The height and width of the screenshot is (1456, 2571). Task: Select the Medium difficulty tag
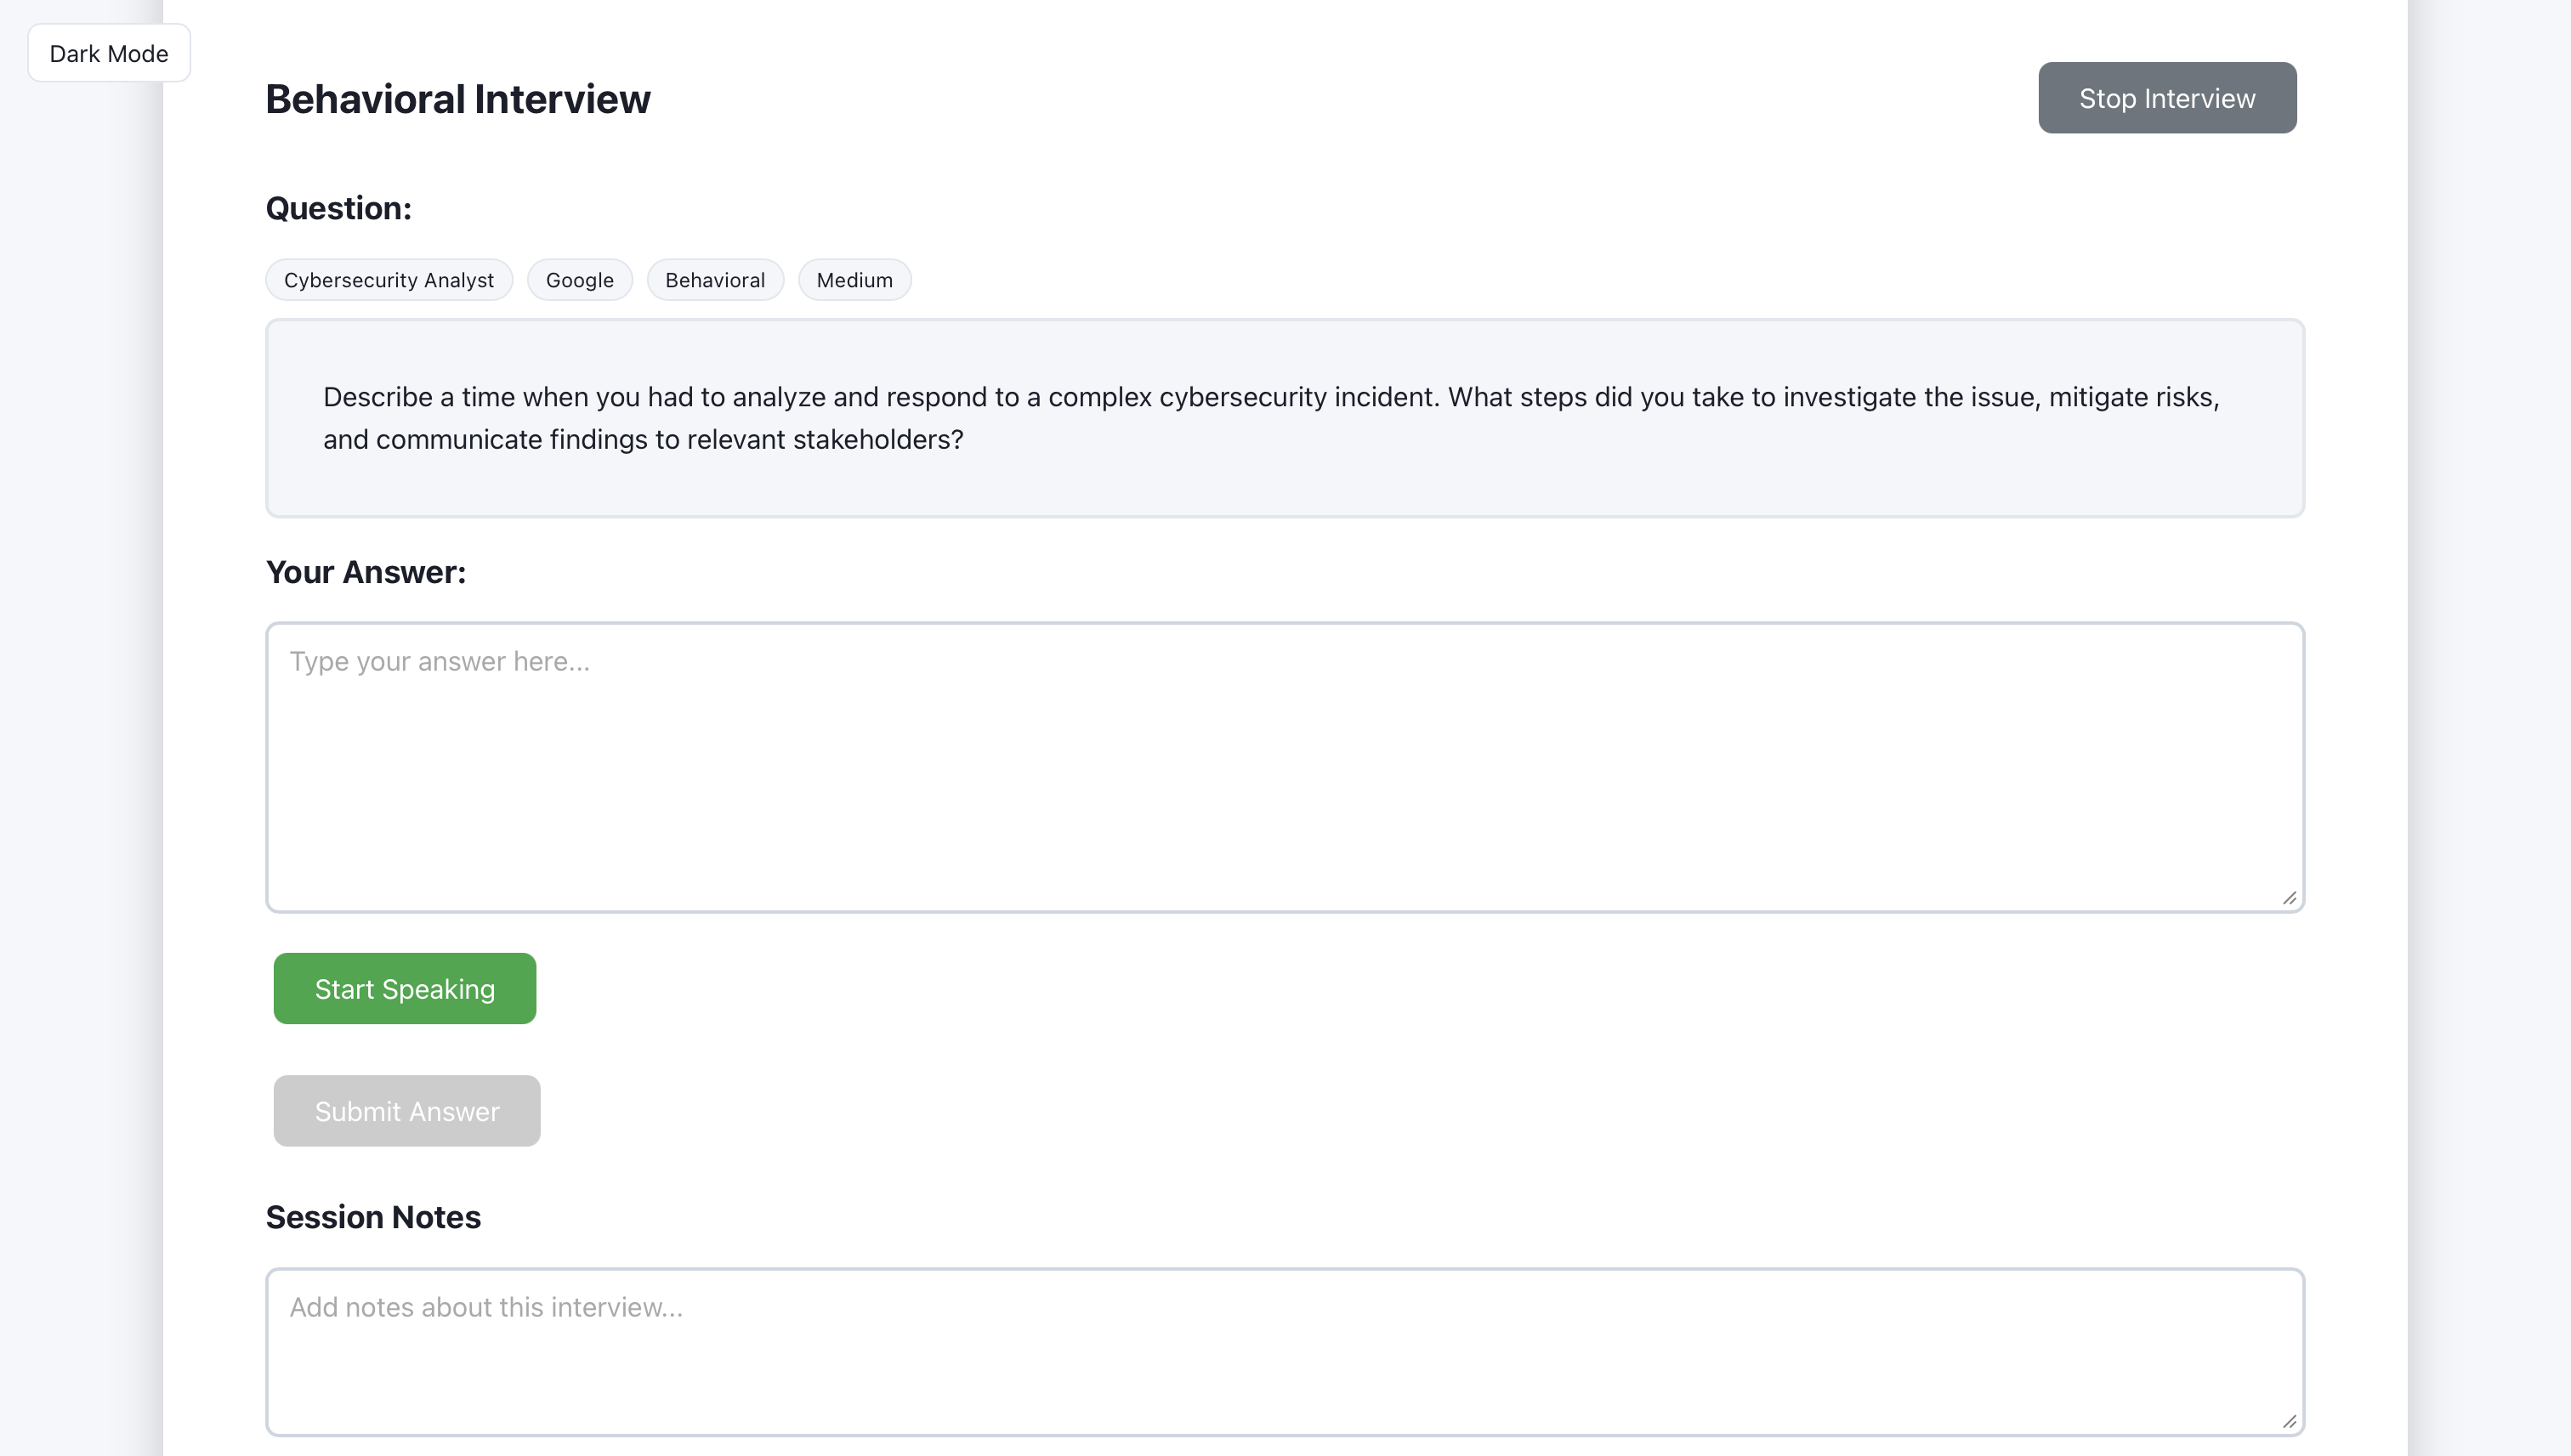(854, 280)
